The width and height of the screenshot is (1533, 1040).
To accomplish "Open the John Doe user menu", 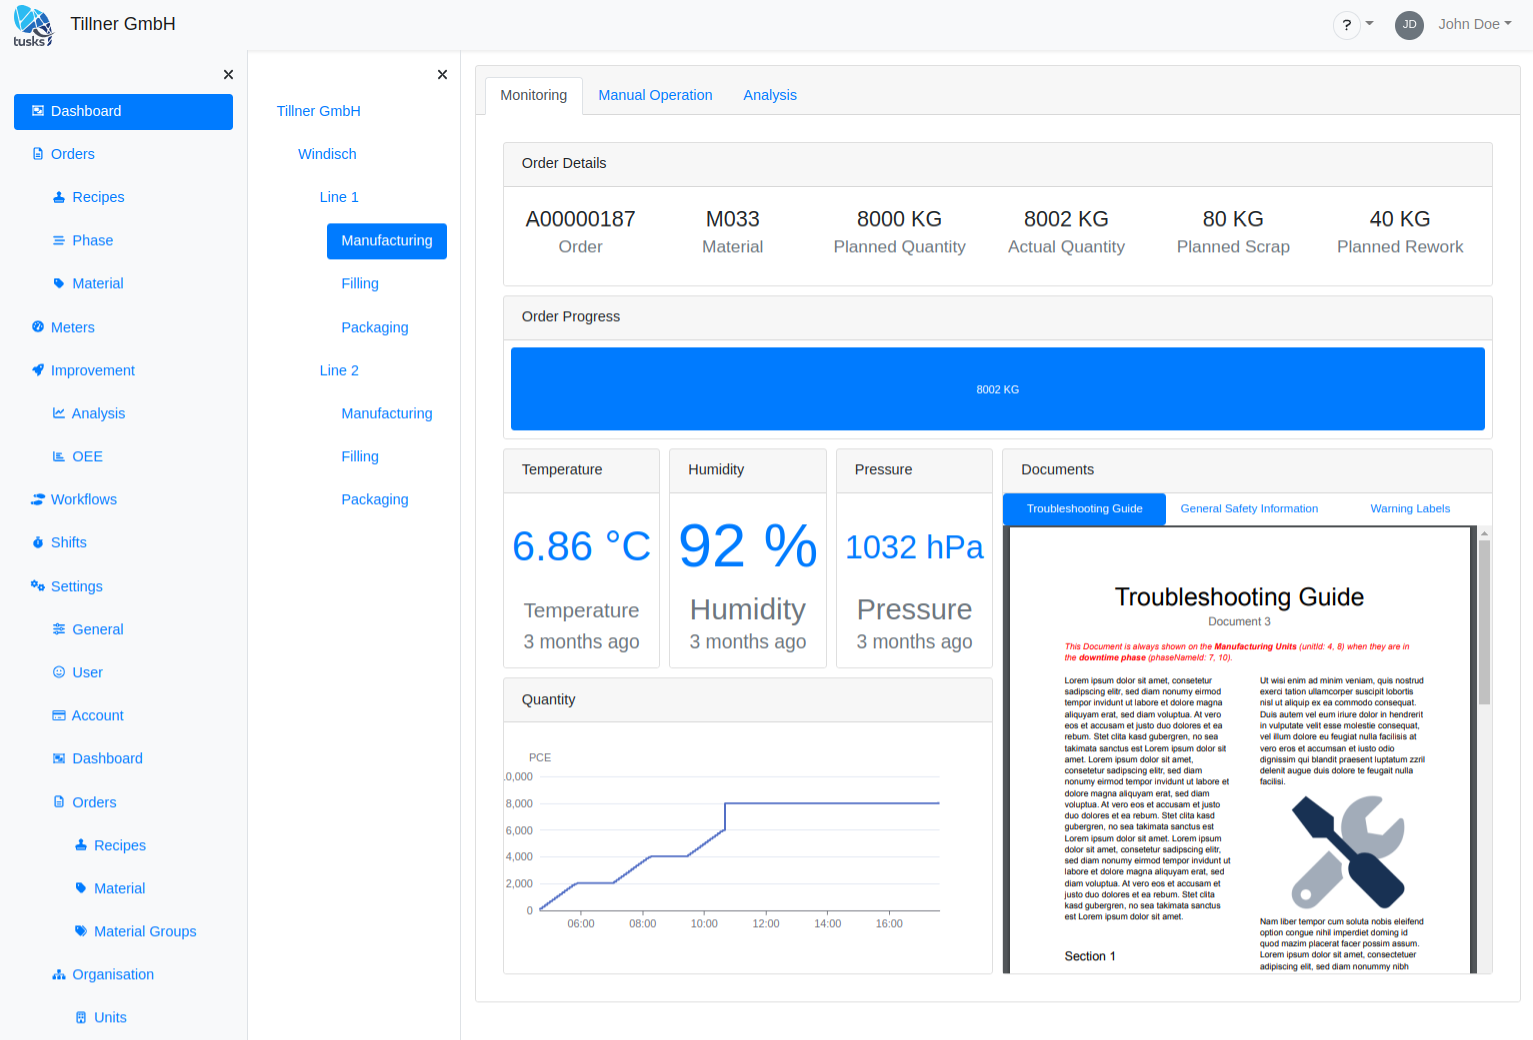I will (1473, 24).
